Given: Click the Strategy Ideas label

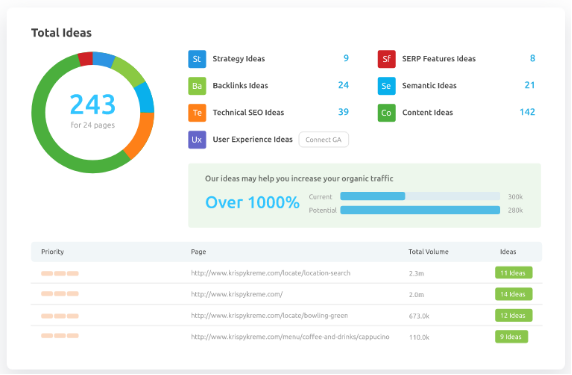Looking at the screenshot, I should coord(239,59).
